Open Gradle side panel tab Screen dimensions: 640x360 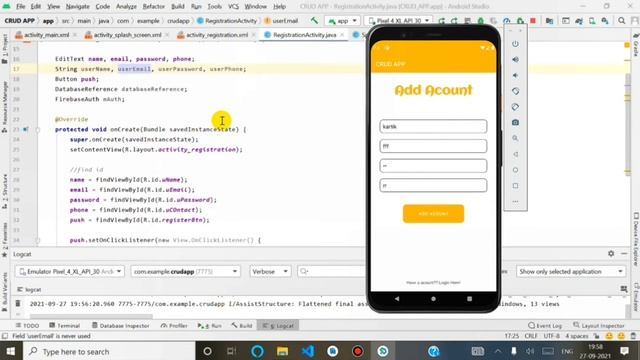(636, 45)
